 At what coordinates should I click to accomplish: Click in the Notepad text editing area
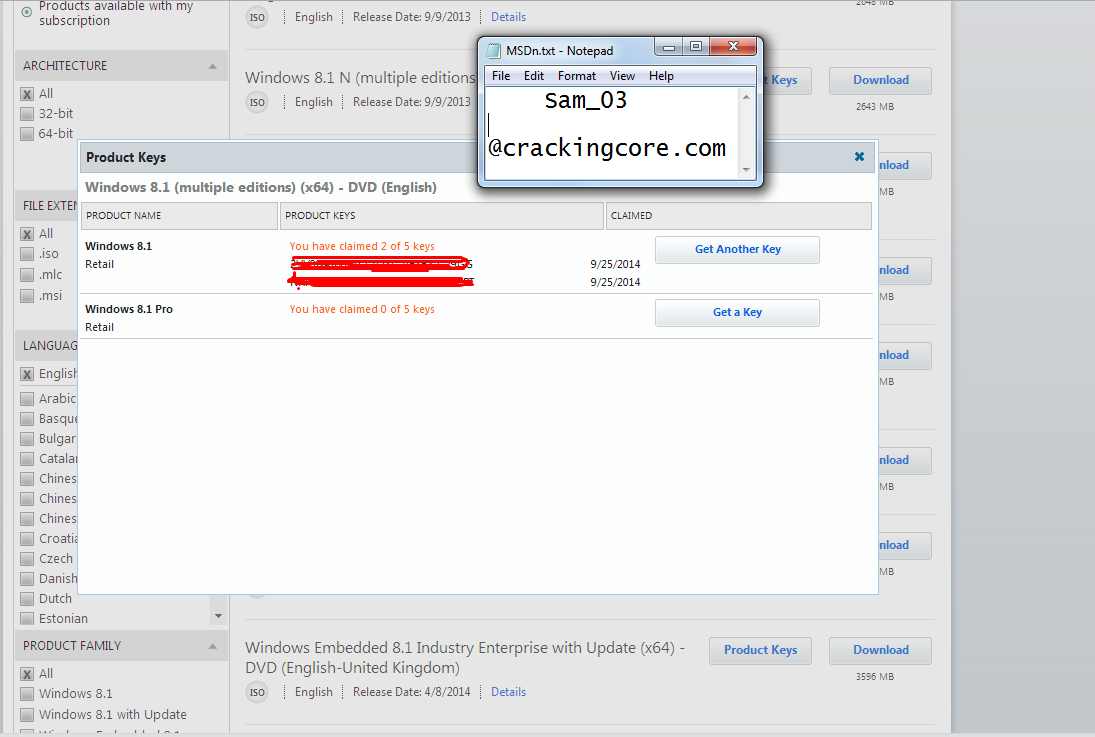[612, 133]
